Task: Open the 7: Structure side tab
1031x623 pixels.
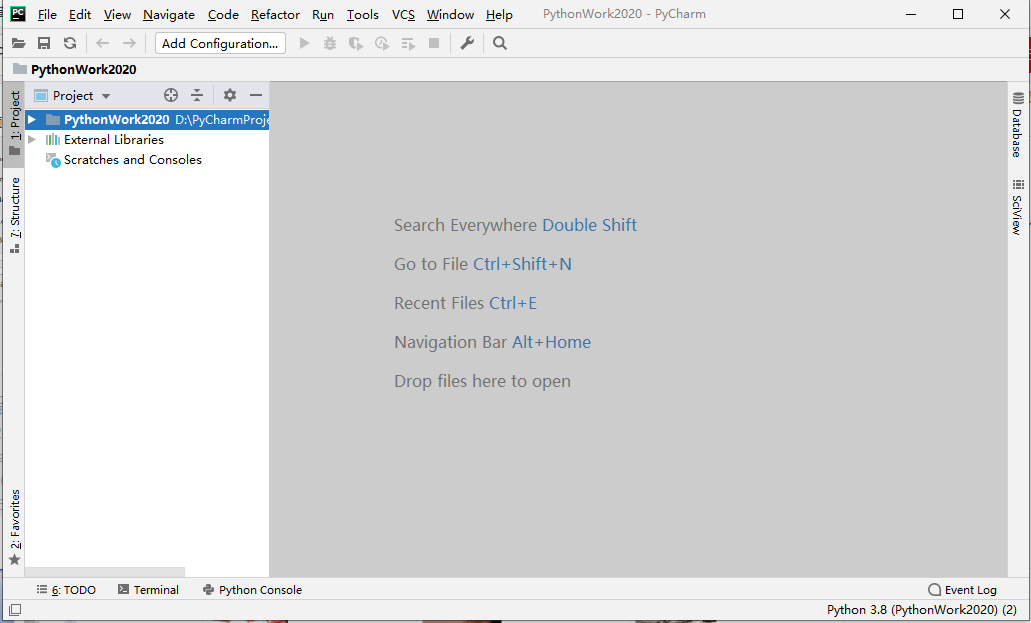Action: coord(14,215)
